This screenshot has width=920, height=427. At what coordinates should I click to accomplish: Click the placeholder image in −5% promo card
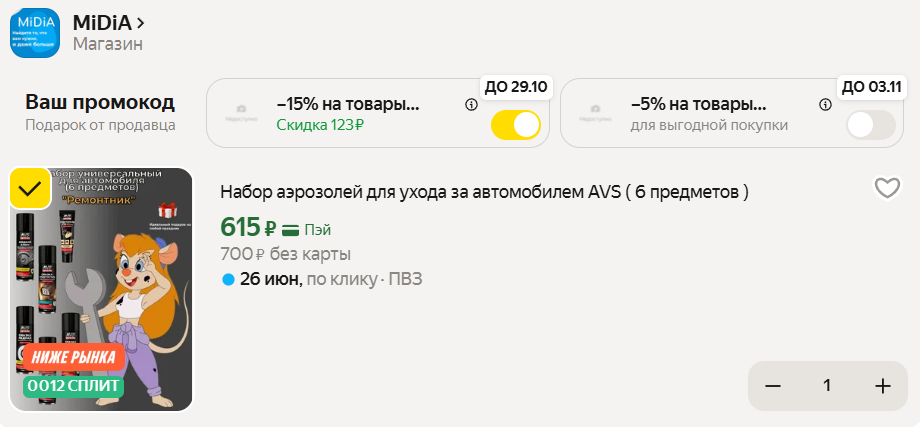coord(596,113)
